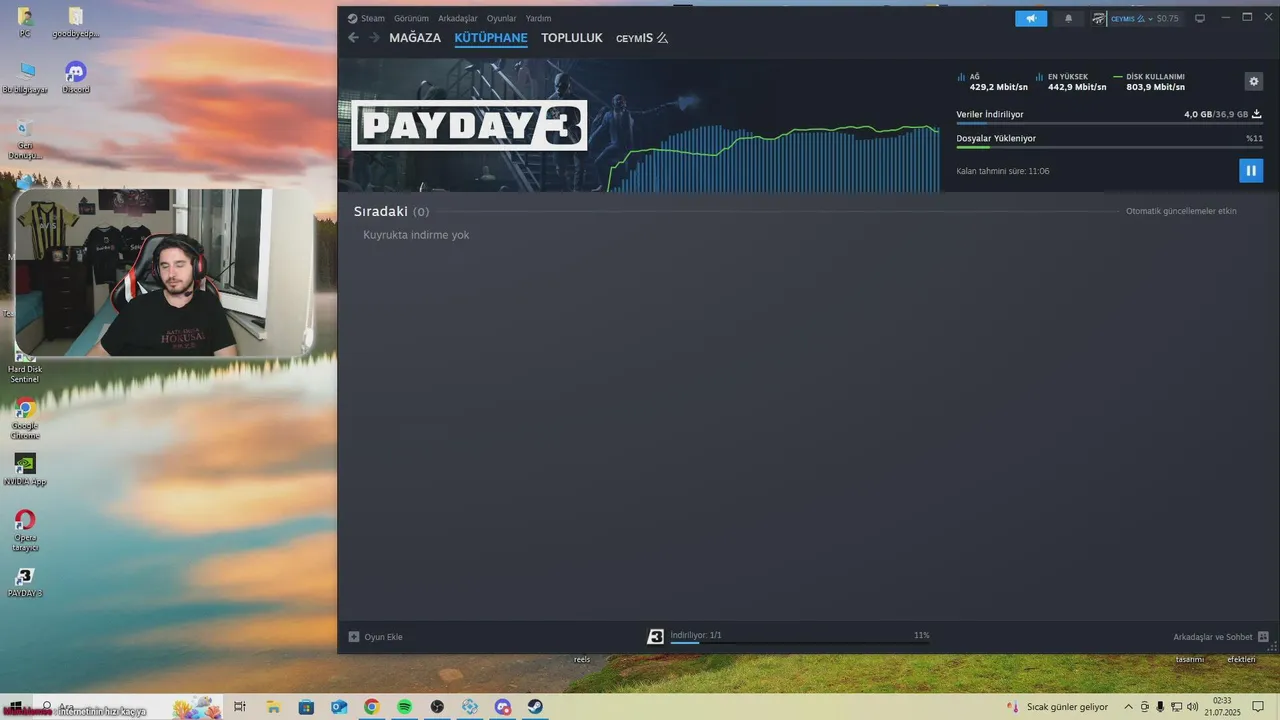The image size is (1280, 720).
Task: Select the NVIDIA App desktop shortcut
Action: (x=25, y=470)
